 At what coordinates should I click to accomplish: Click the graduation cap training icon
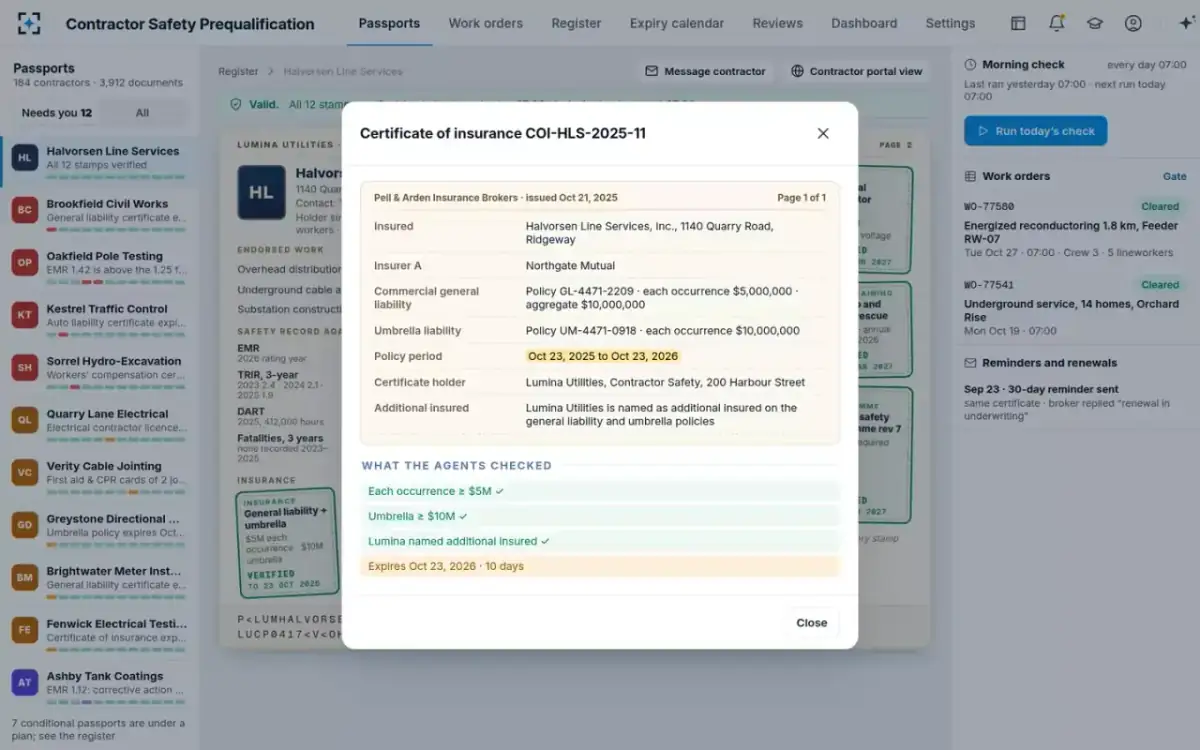pos(1094,23)
